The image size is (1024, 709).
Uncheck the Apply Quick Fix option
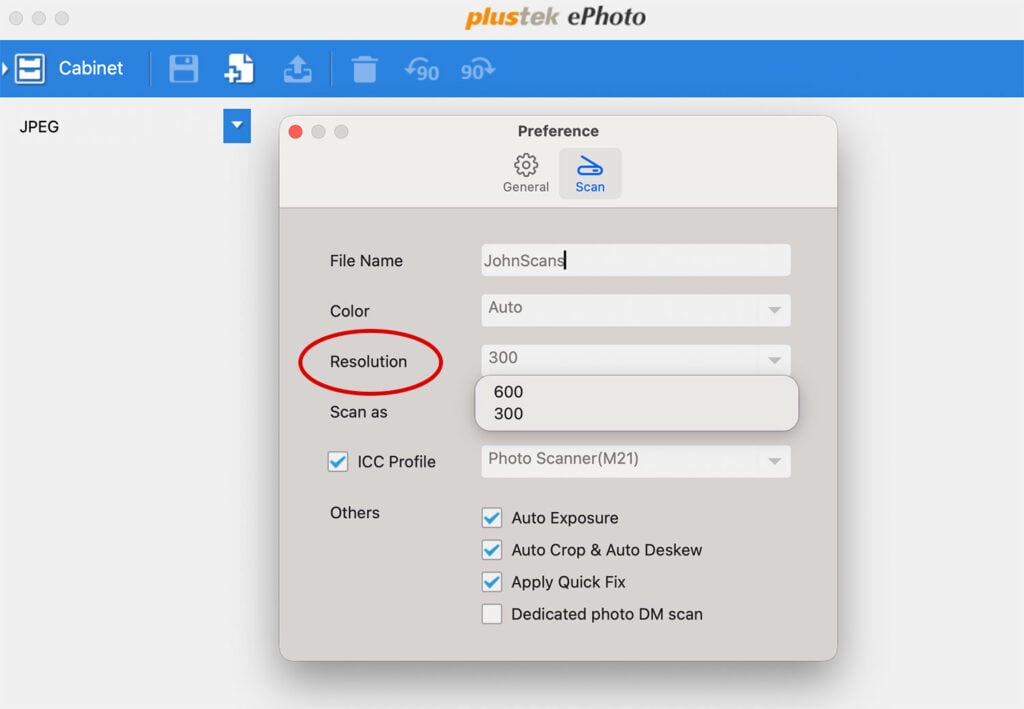tap(492, 582)
